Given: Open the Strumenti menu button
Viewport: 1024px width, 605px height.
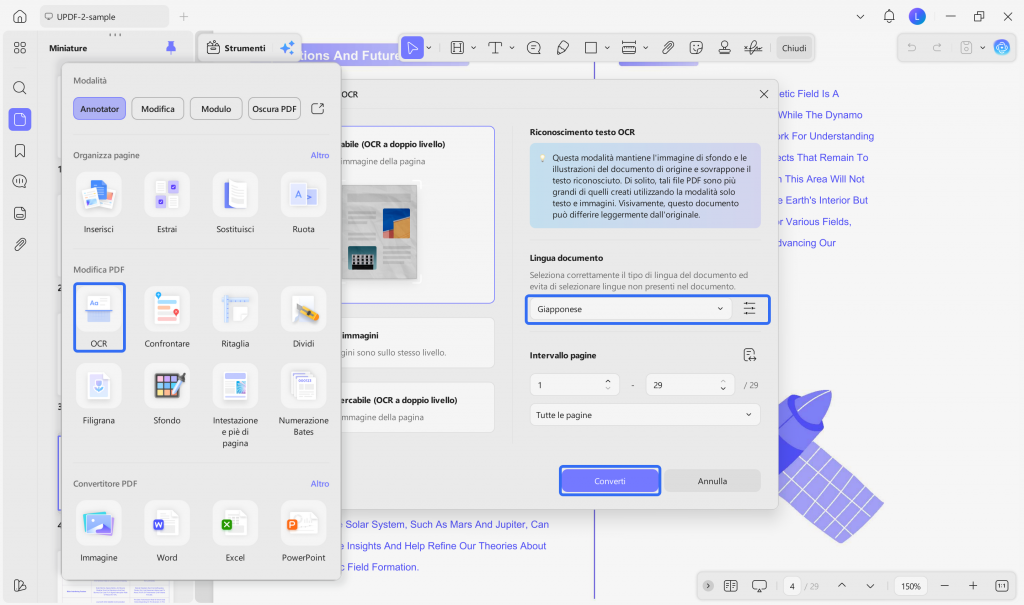Looking at the screenshot, I should [236, 48].
